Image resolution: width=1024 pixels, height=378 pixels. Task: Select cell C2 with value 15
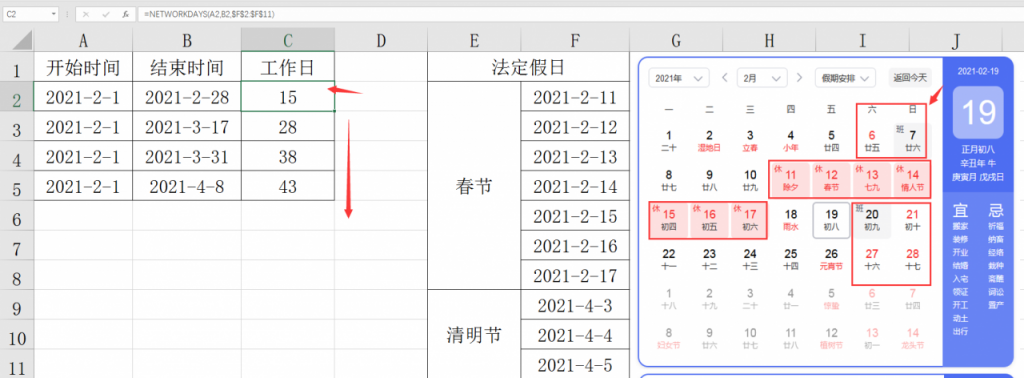point(288,97)
